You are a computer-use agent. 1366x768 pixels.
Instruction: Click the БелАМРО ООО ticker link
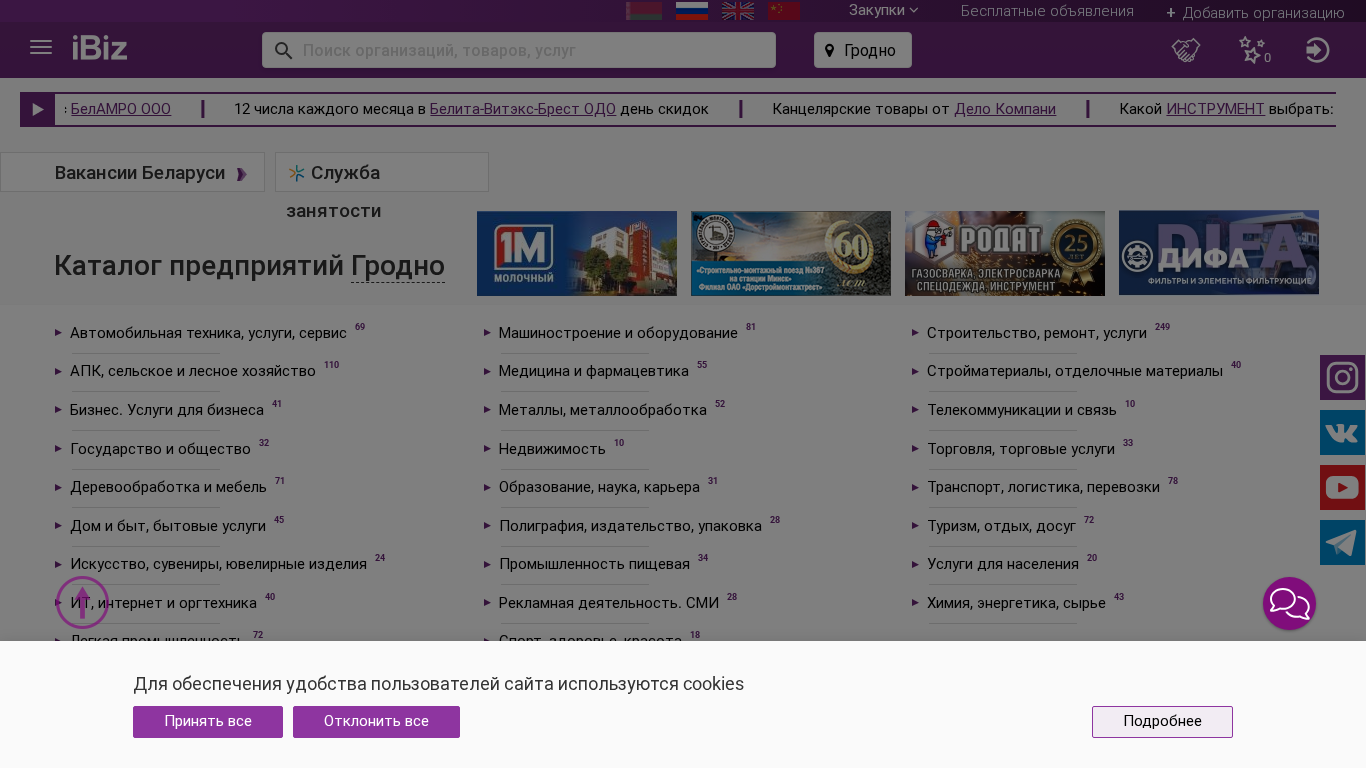click(121, 109)
